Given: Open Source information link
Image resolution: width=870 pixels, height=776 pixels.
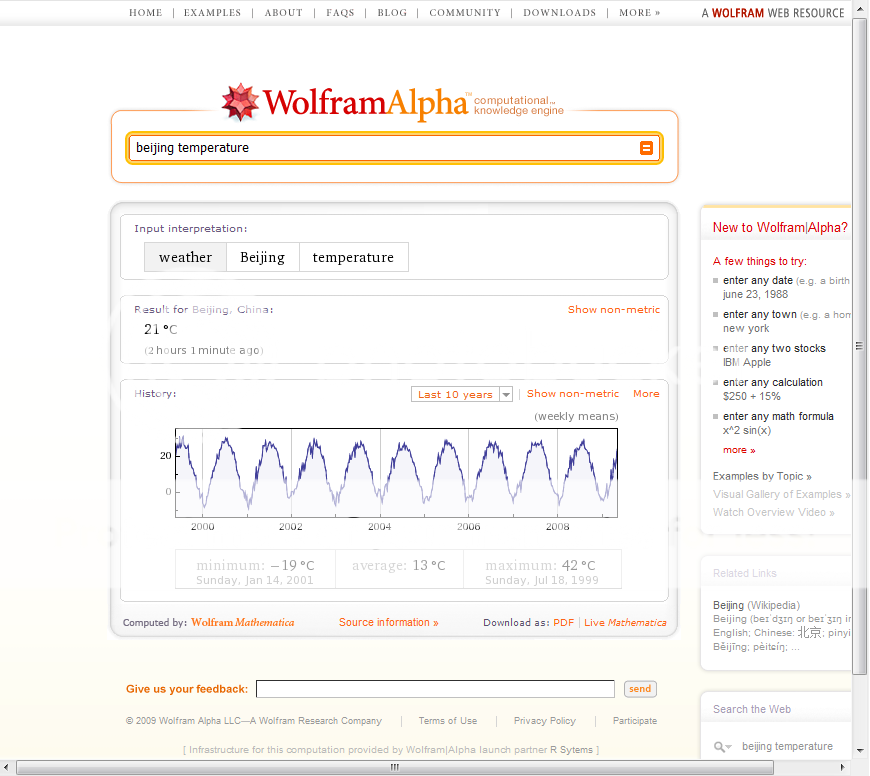Looking at the screenshot, I should click(x=388, y=622).
